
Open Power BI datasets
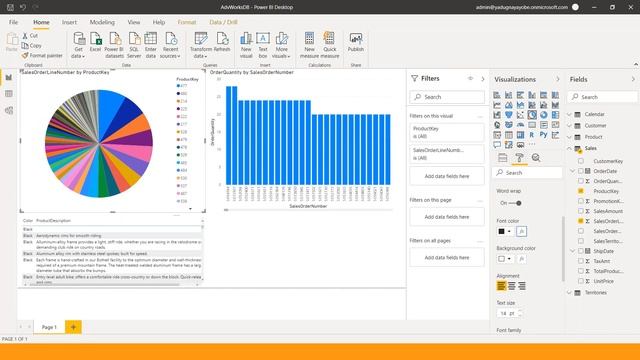114,44
